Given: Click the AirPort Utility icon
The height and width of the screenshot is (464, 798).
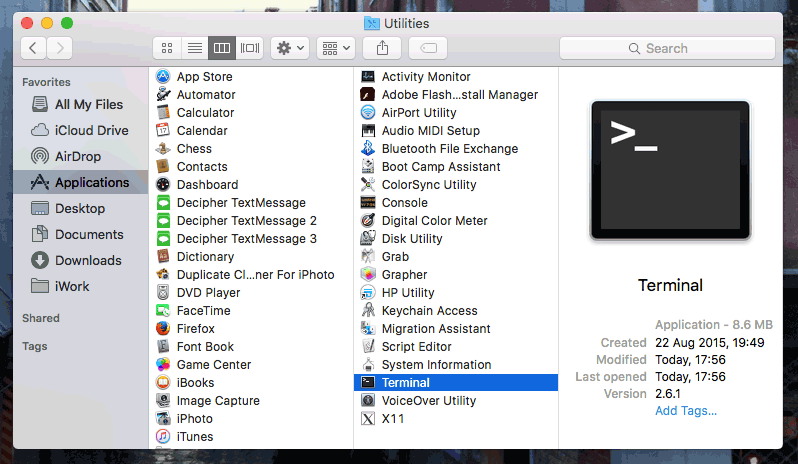Looking at the screenshot, I should point(367,112).
